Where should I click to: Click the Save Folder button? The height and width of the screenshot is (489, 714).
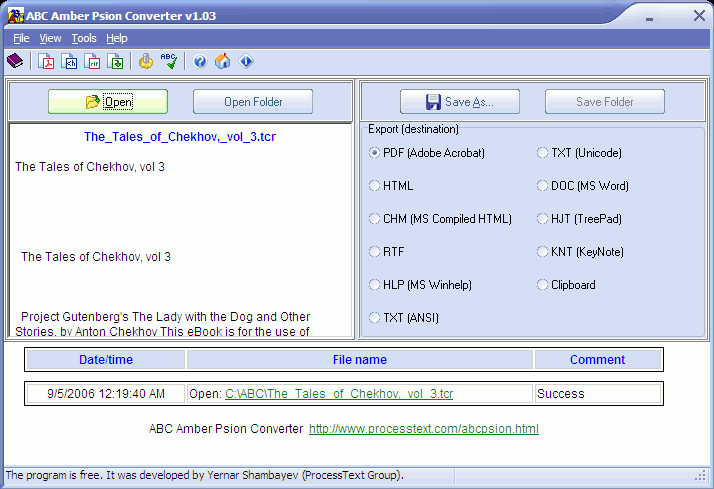tap(605, 102)
